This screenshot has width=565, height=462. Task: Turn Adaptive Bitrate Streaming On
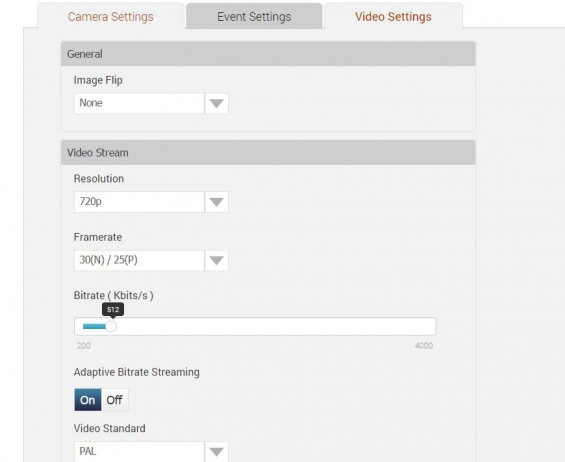[88, 400]
